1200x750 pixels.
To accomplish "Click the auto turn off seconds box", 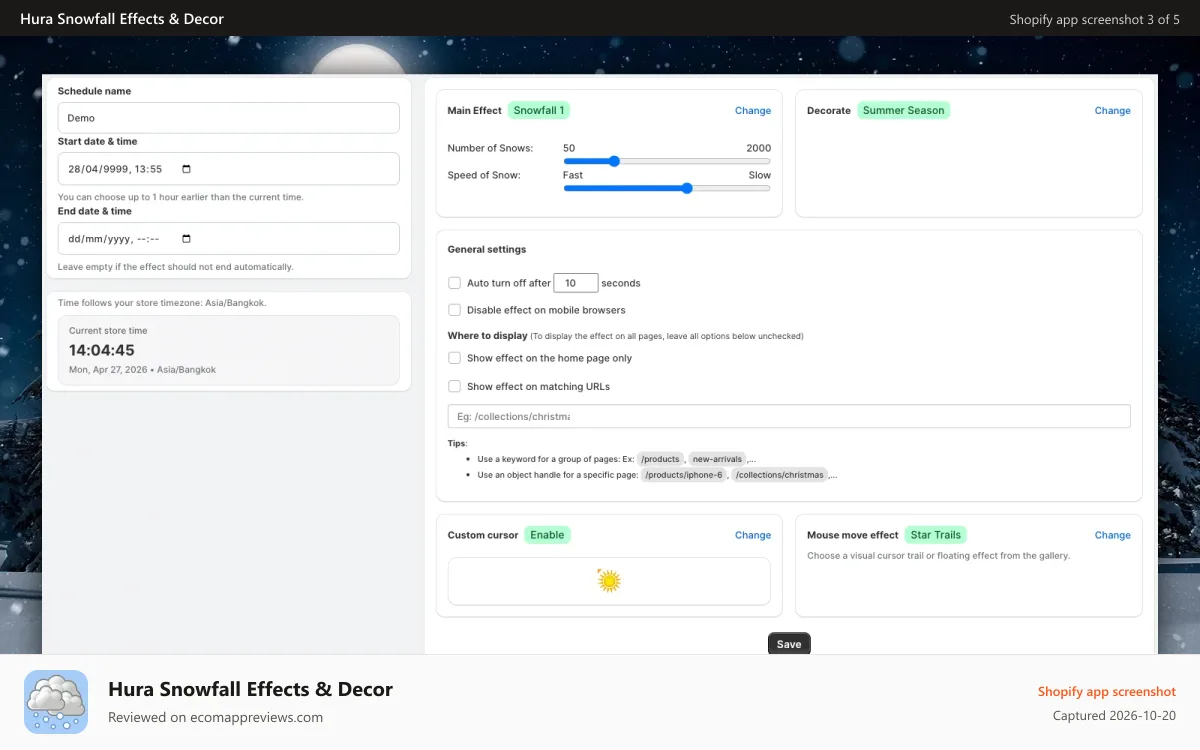I will (x=576, y=283).
